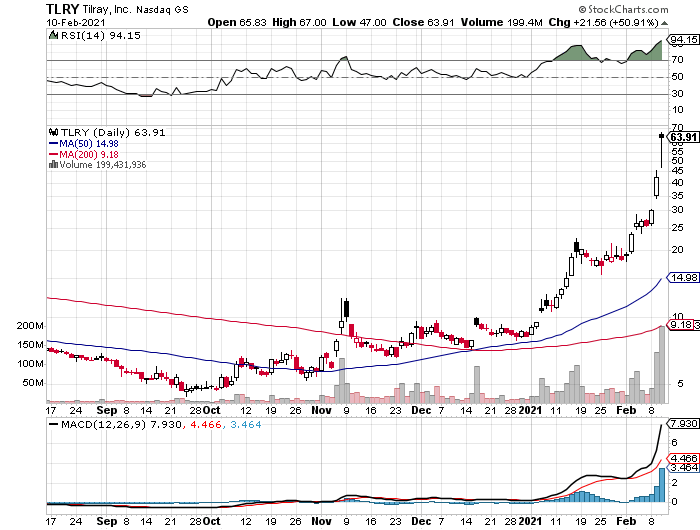Click the 'Chg +21.56 (+50.91%)' value

tap(603, 22)
